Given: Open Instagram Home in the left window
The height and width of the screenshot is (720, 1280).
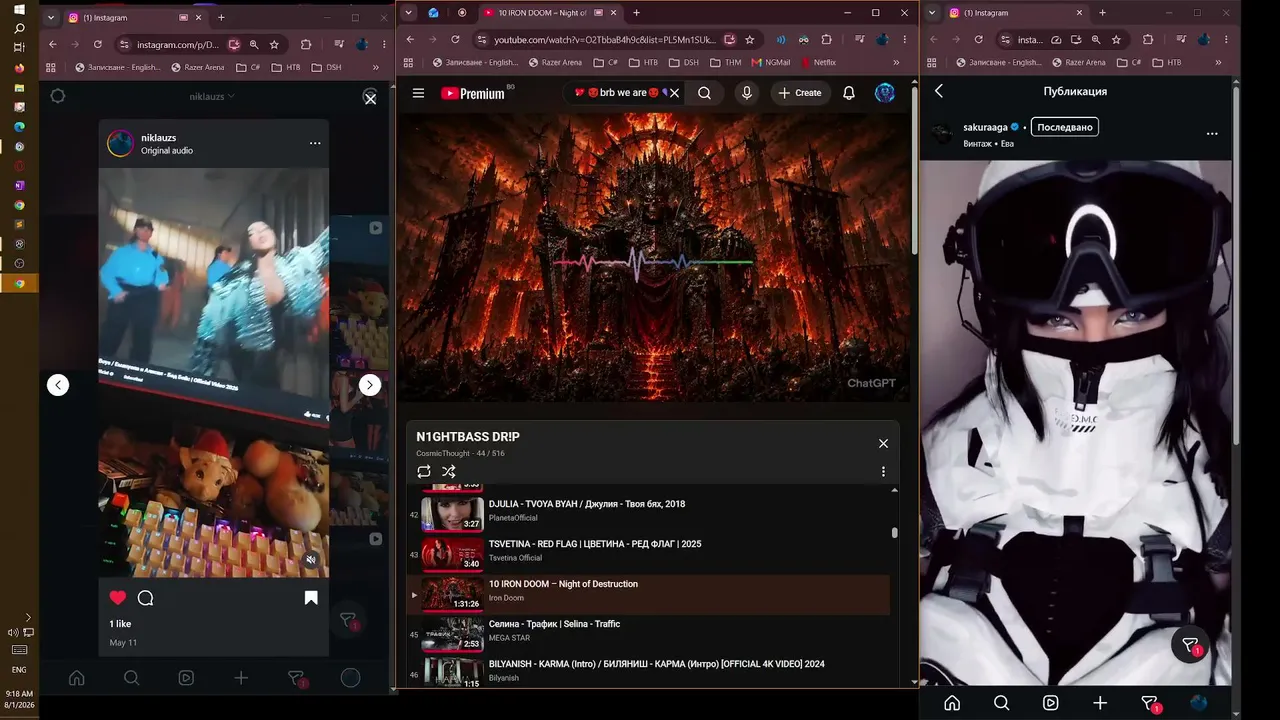Looking at the screenshot, I should coord(76,678).
